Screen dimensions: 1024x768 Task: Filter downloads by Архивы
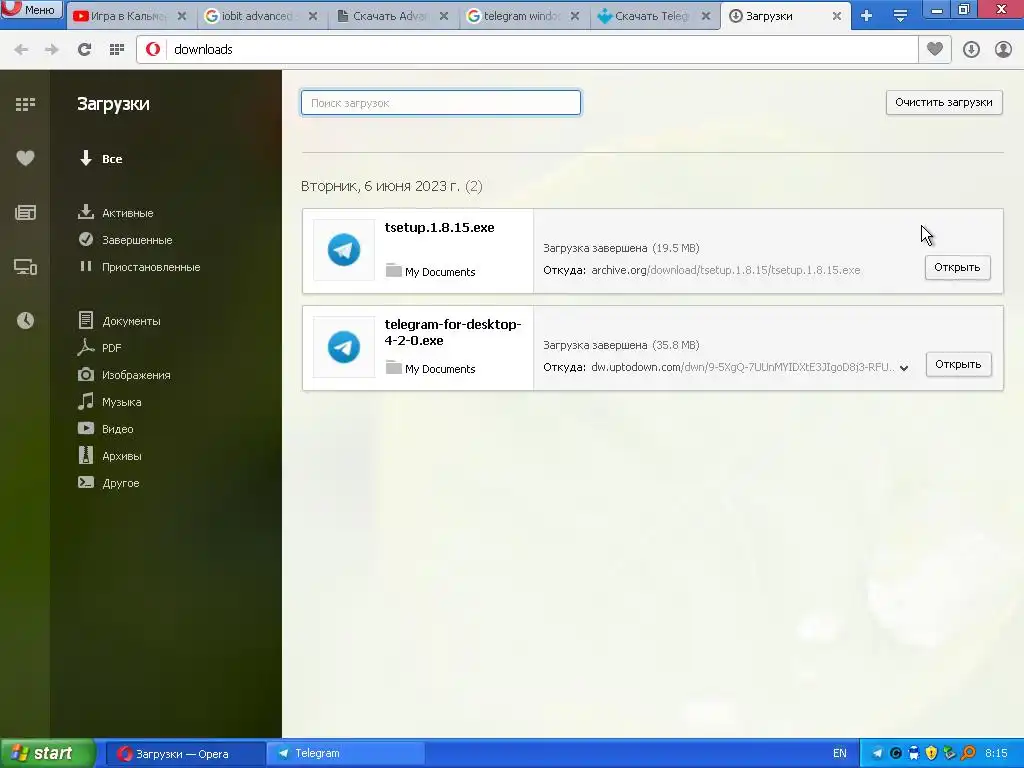(x=110, y=456)
